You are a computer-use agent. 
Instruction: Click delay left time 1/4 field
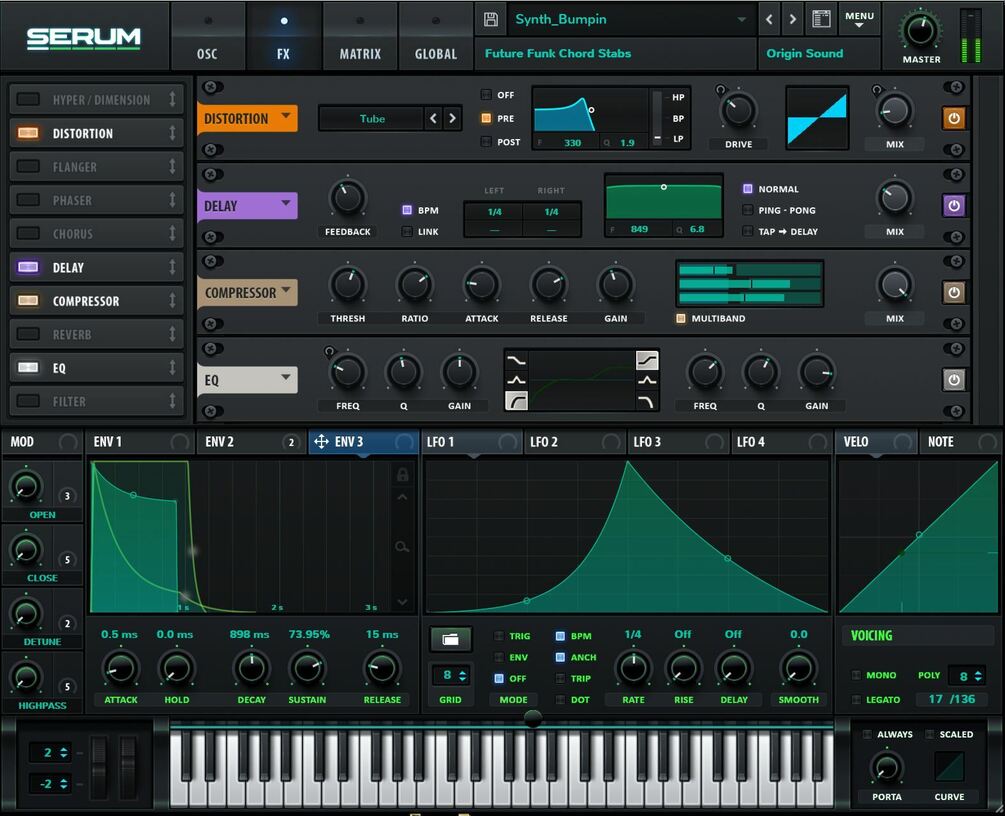494,212
